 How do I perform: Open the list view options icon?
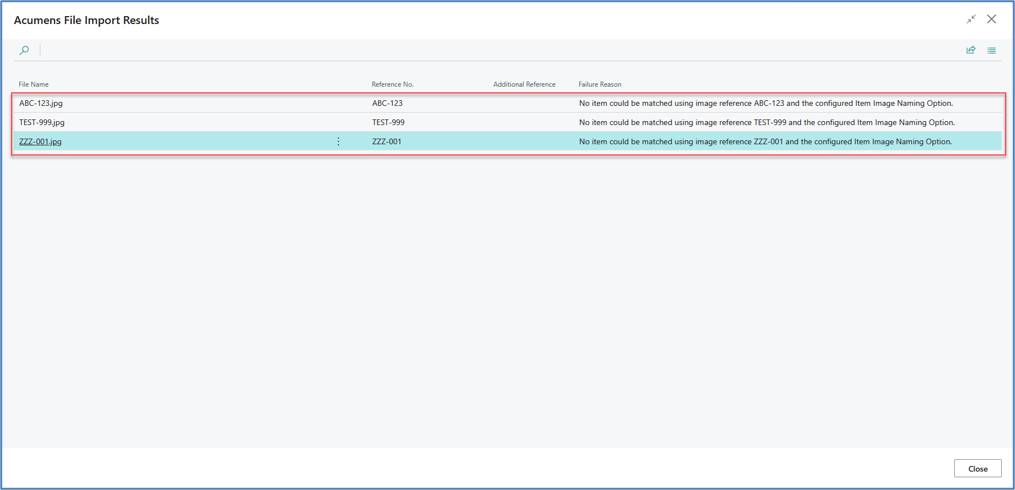[x=991, y=50]
